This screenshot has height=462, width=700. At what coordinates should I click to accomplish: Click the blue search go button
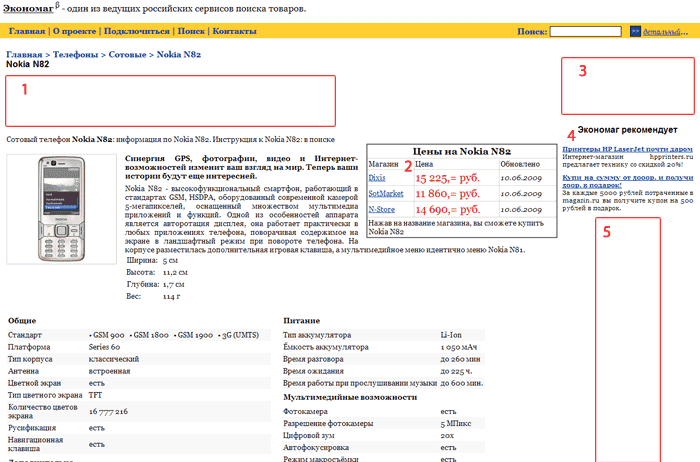(635, 31)
